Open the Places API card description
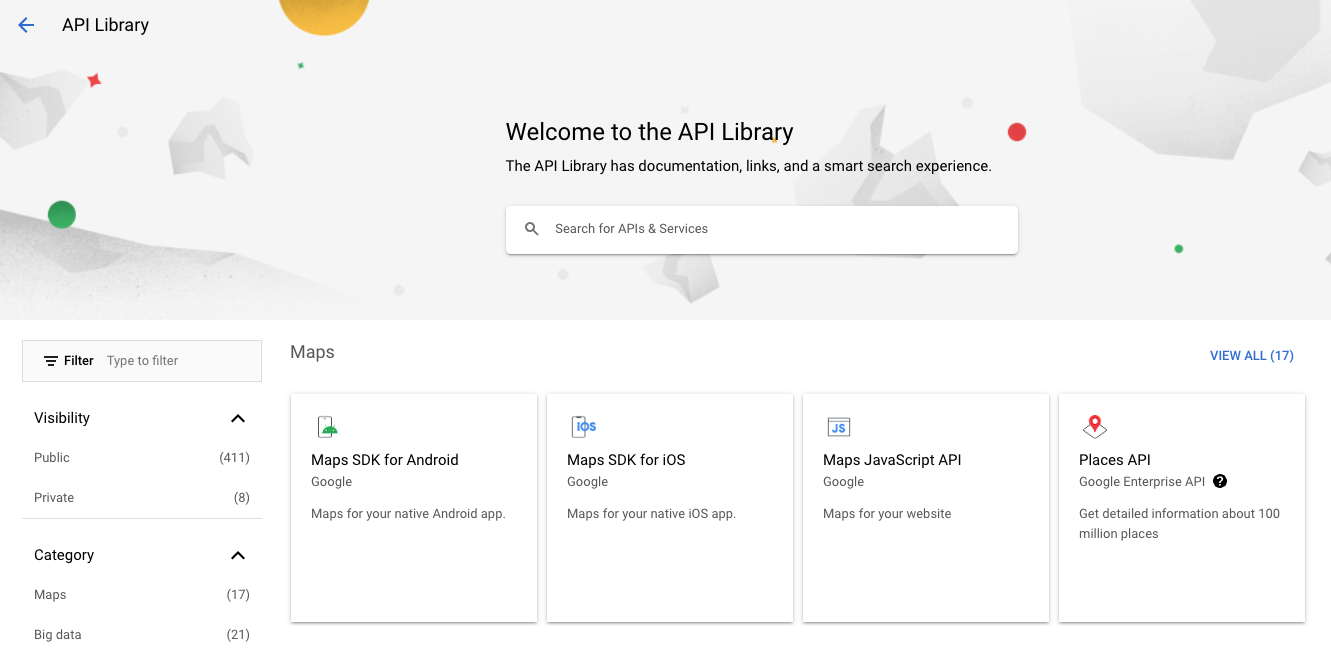The width and height of the screenshot is (1331, 652). pos(1179,523)
